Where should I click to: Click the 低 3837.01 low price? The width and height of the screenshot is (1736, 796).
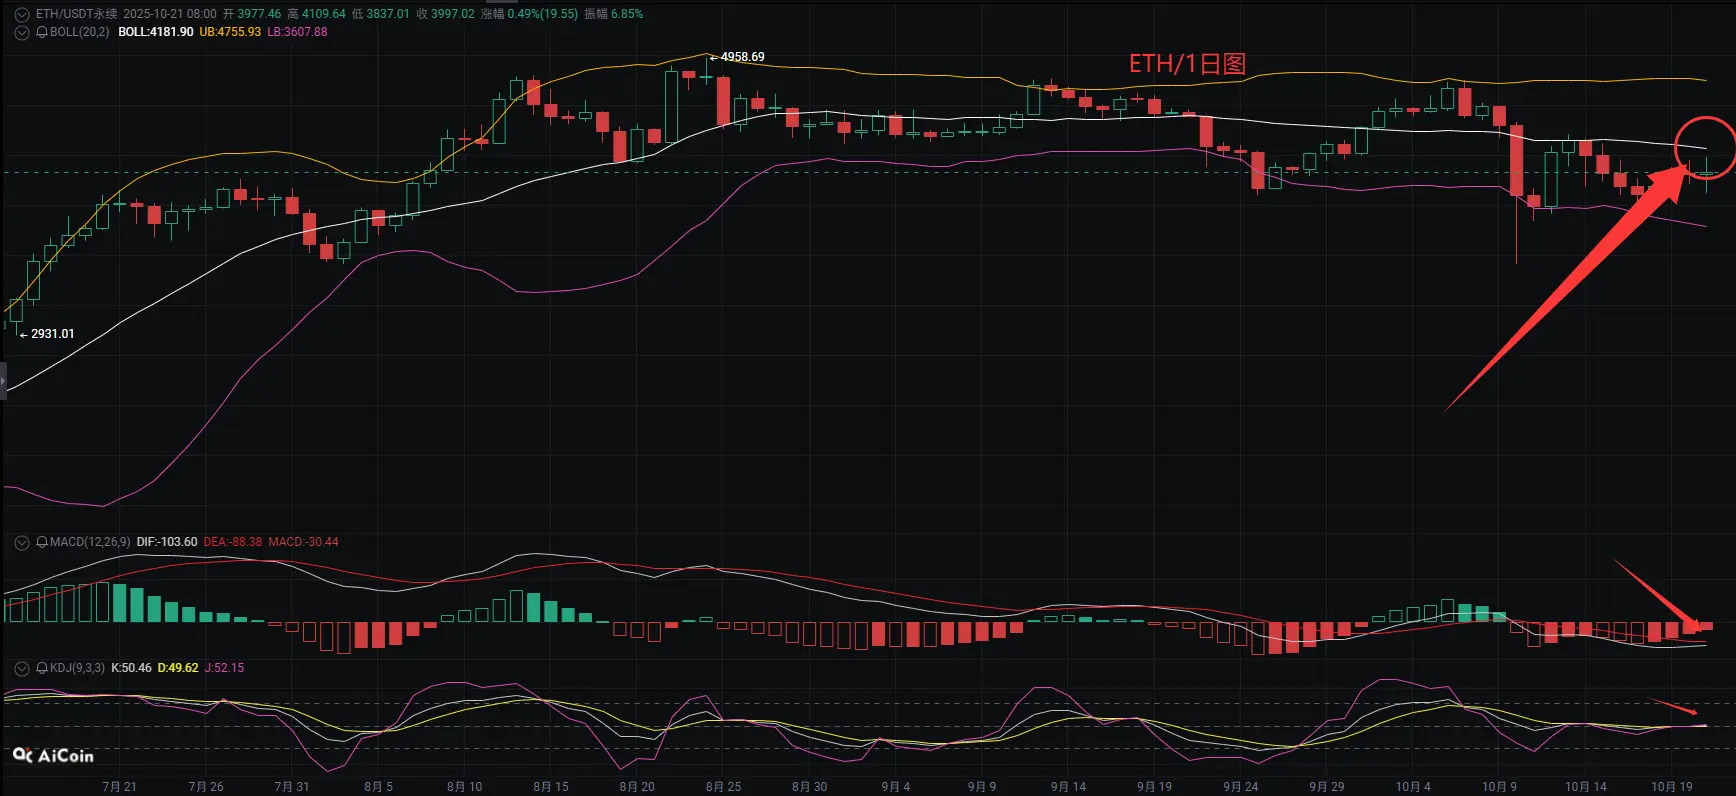click(380, 14)
